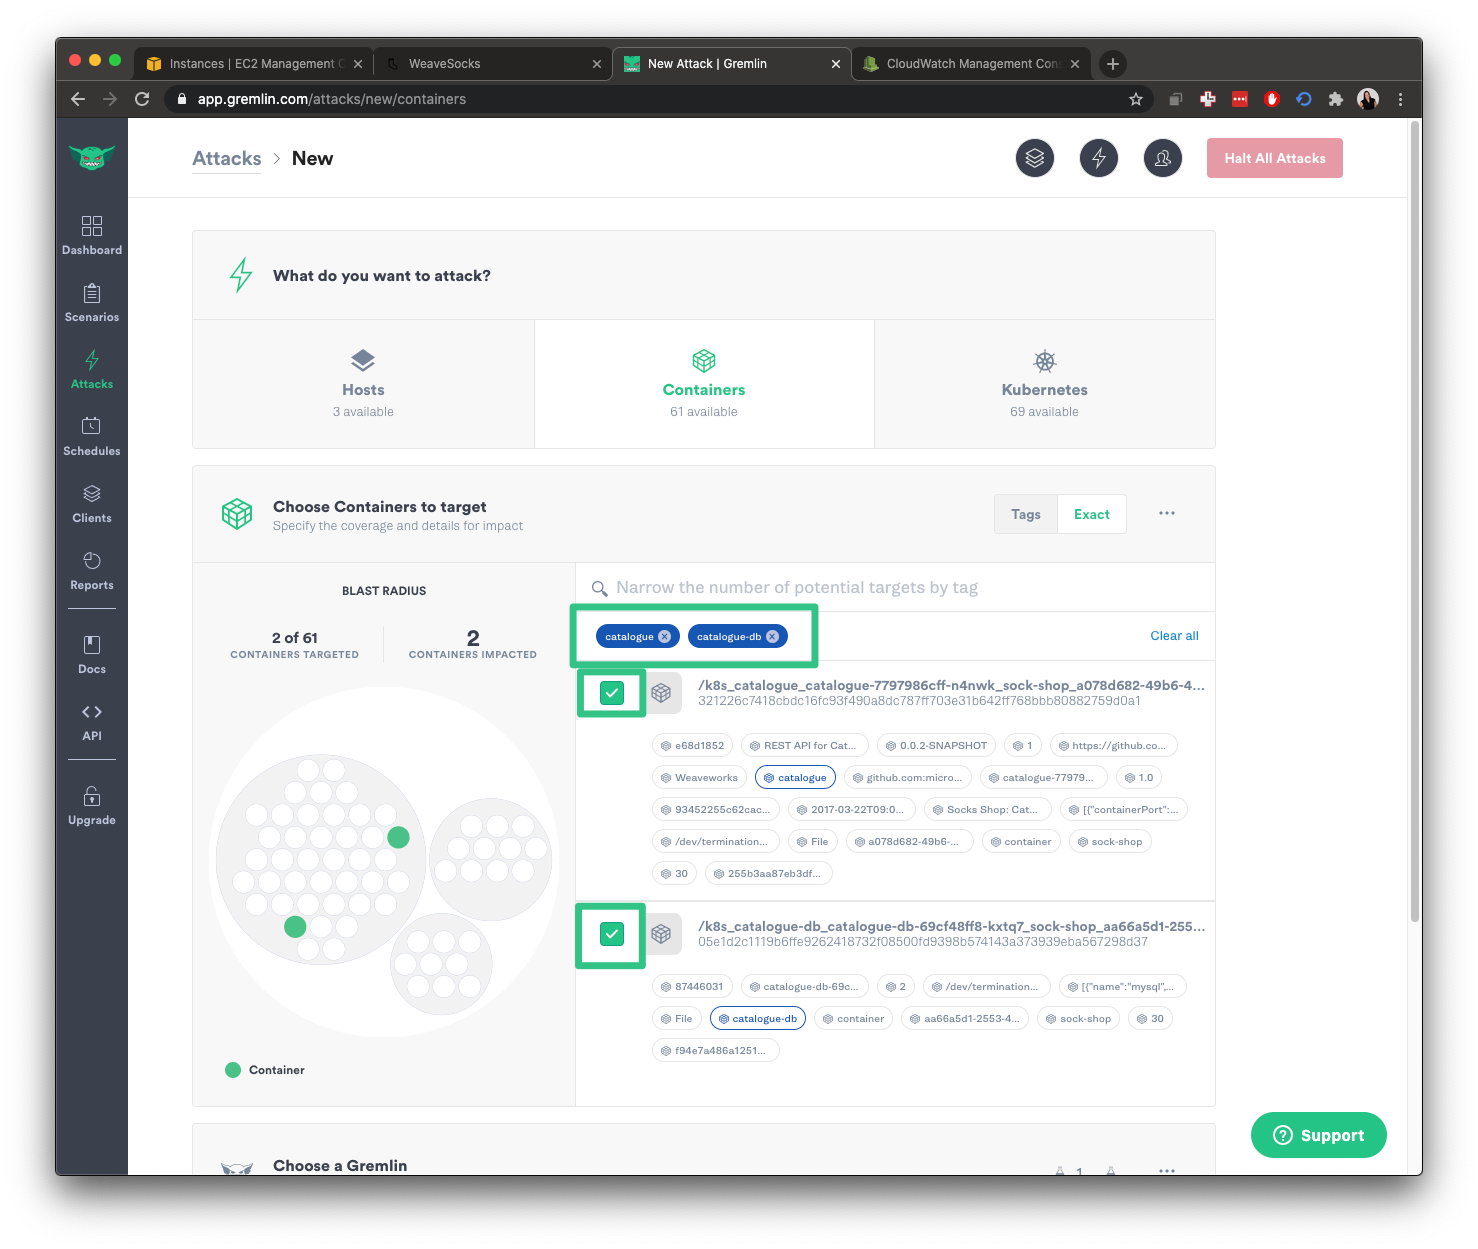1478x1249 pixels.
Task: Open the Clients page
Action: [x=92, y=503]
